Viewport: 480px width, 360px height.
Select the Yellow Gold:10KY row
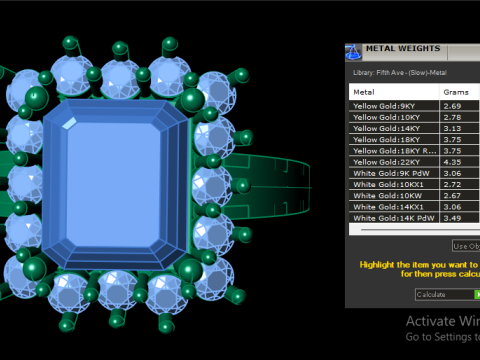click(414, 117)
